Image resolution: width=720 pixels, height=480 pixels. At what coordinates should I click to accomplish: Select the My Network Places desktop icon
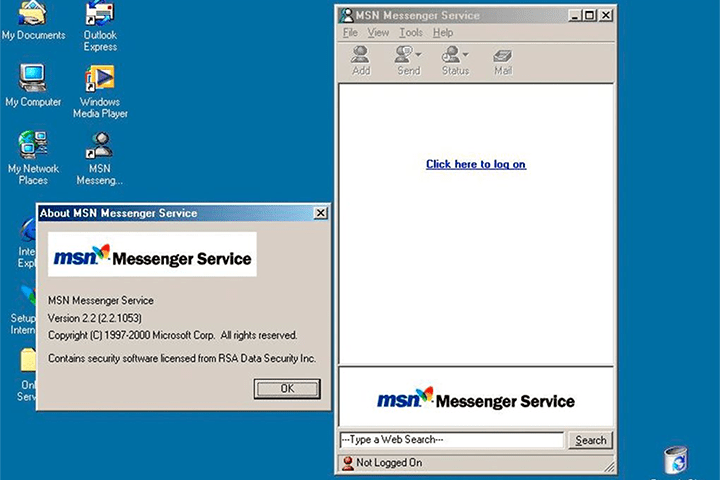pos(33,158)
